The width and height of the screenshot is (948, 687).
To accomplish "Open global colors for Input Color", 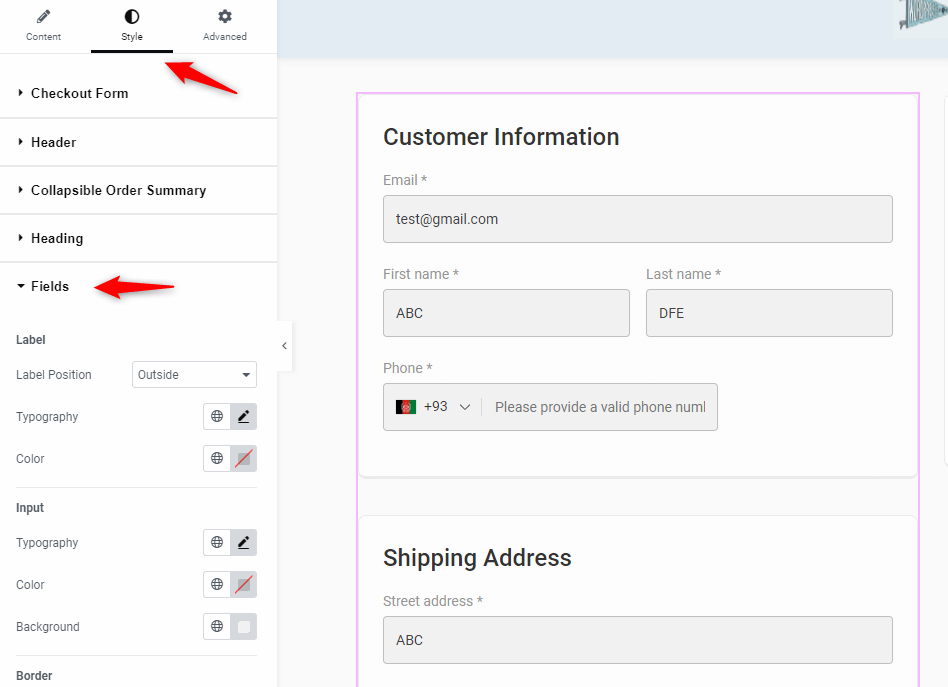I will [x=217, y=584].
